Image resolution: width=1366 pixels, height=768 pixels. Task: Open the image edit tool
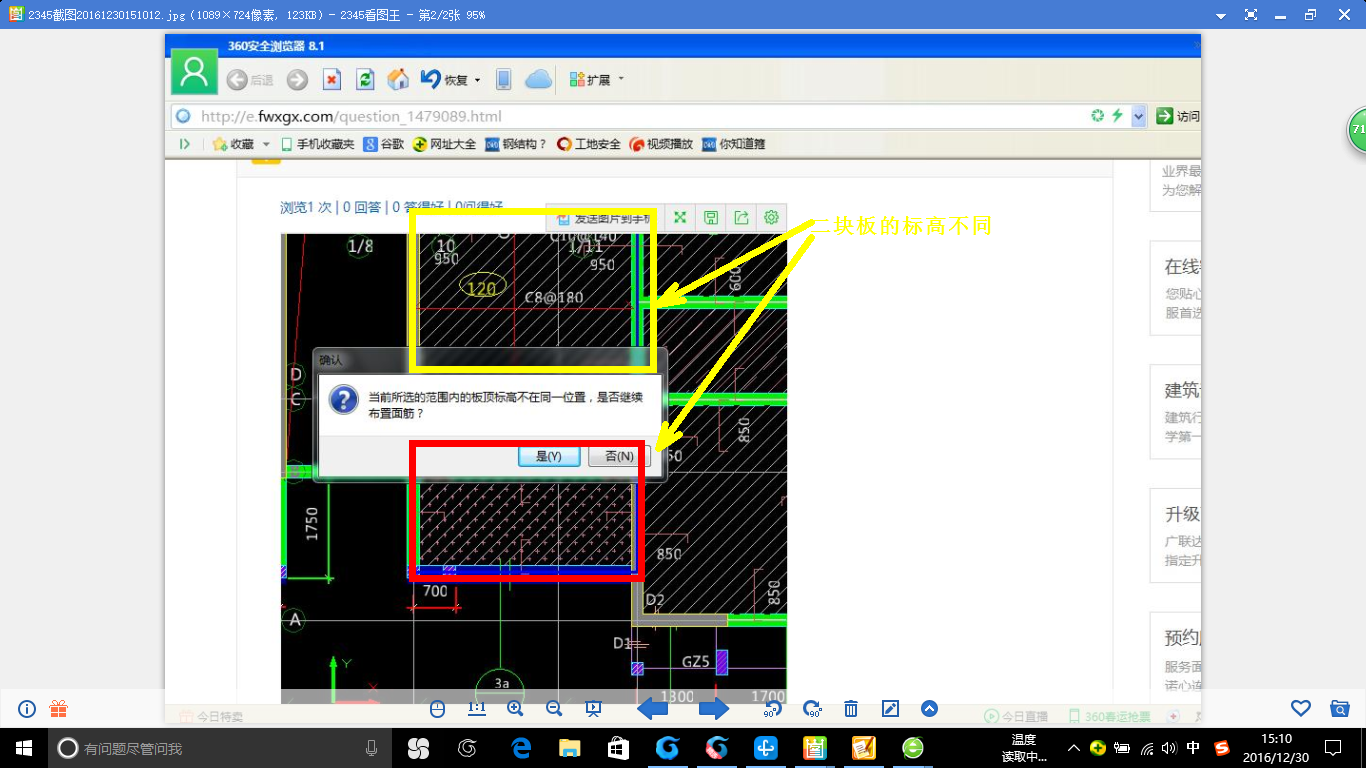coord(890,709)
